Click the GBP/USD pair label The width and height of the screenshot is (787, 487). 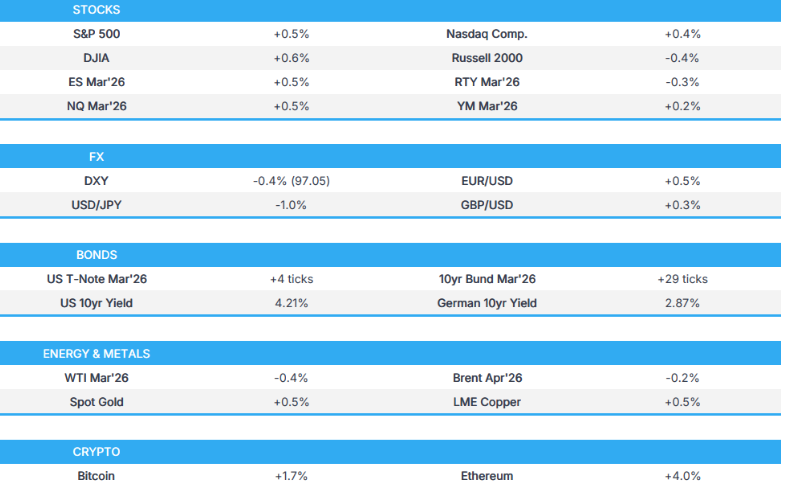tap(487, 205)
